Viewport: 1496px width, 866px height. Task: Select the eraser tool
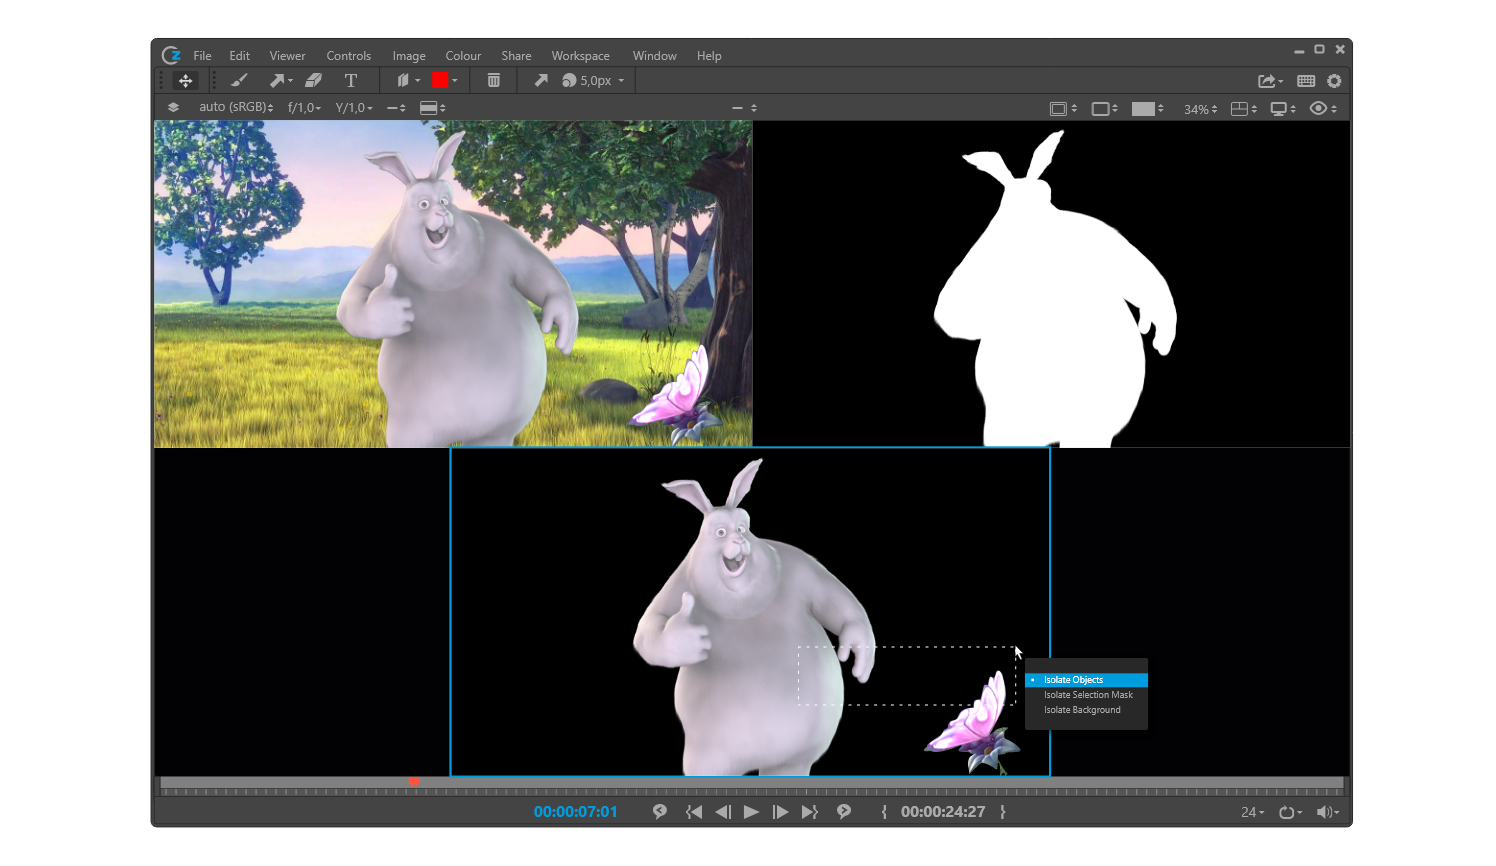click(x=313, y=81)
